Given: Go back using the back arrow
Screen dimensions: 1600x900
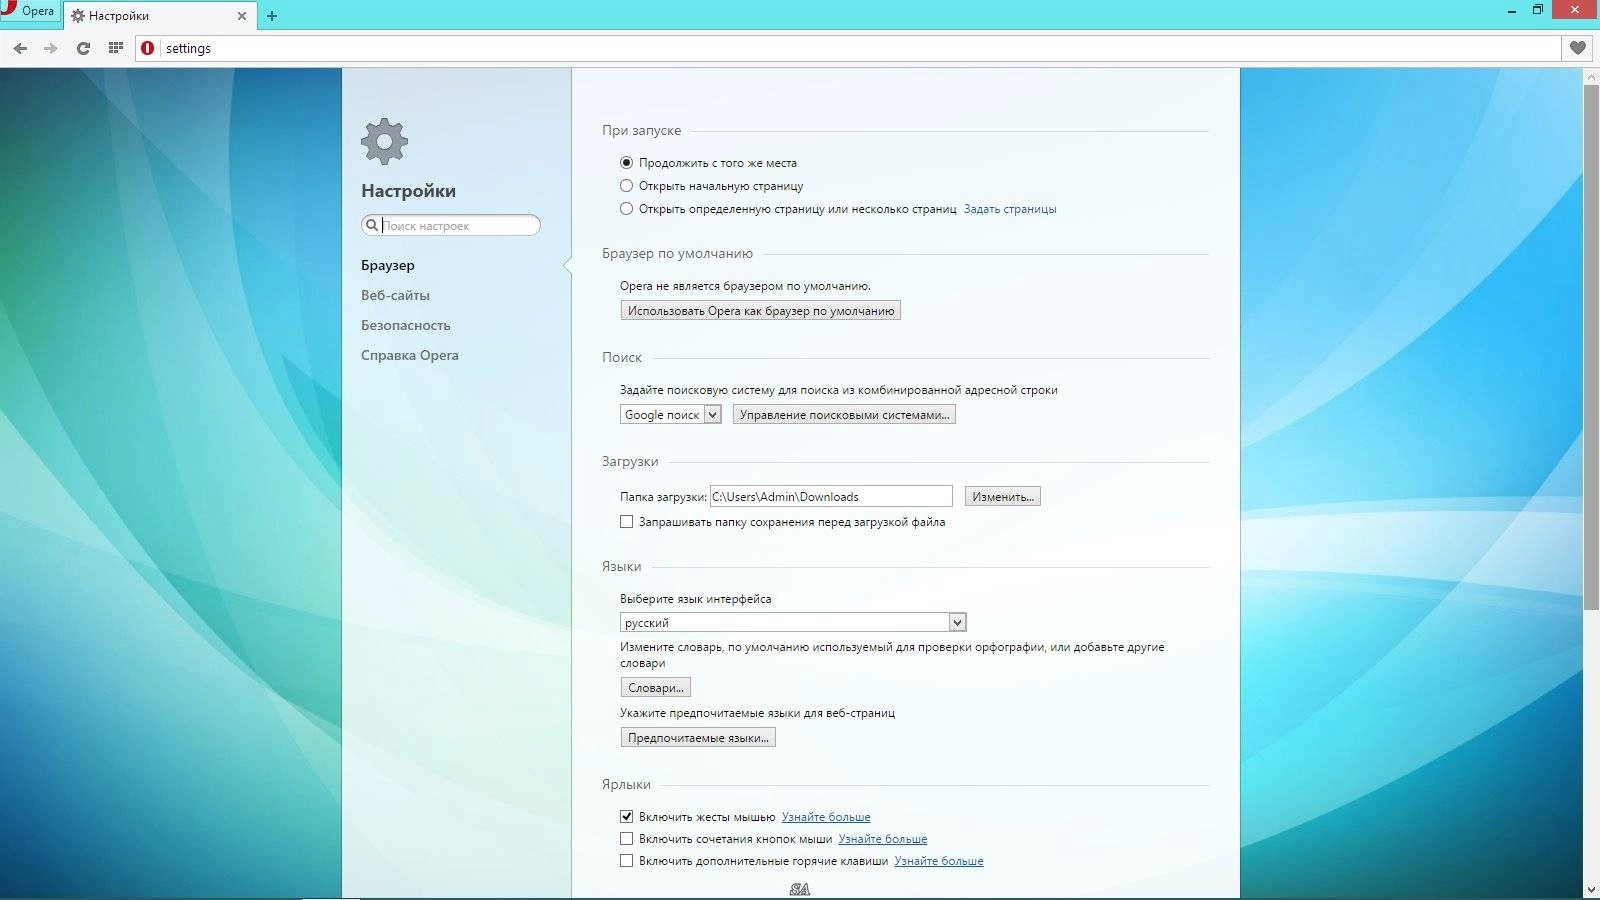Looking at the screenshot, I should [20, 48].
